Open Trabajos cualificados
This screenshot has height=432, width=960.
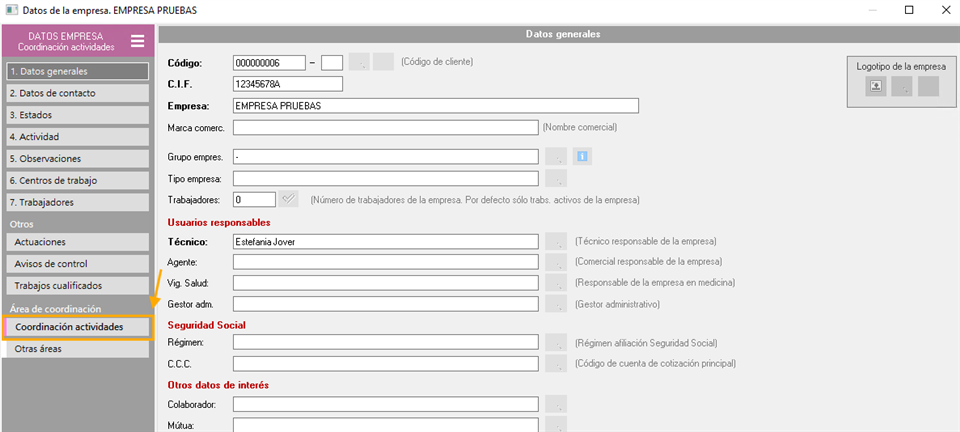(x=78, y=286)
